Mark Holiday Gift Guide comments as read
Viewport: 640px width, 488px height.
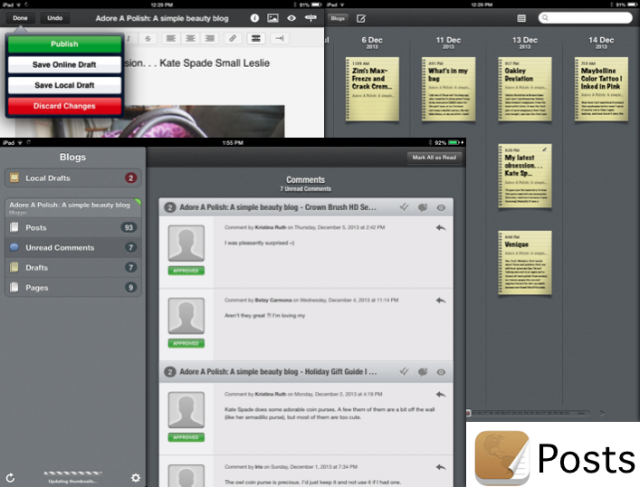coord(404,372)
